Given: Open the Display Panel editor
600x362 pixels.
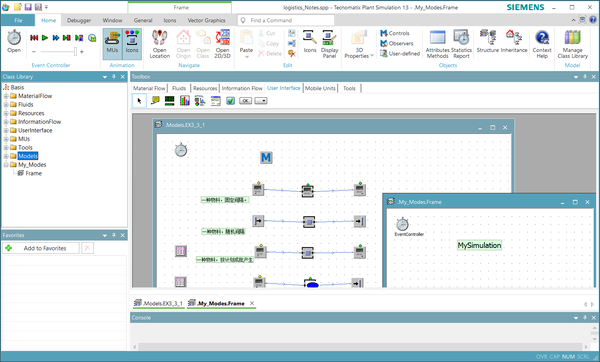Looking at the screenshot, I should [329, 44].
